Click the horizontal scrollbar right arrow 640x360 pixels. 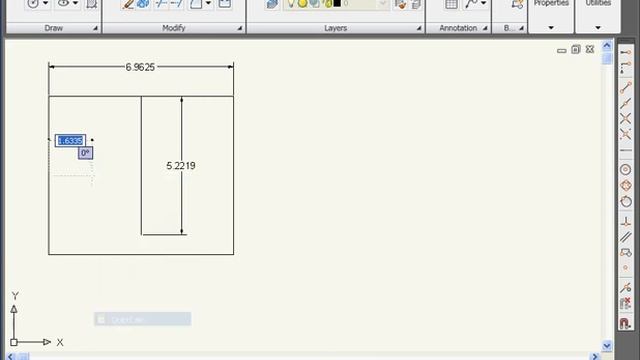[595, 357]
